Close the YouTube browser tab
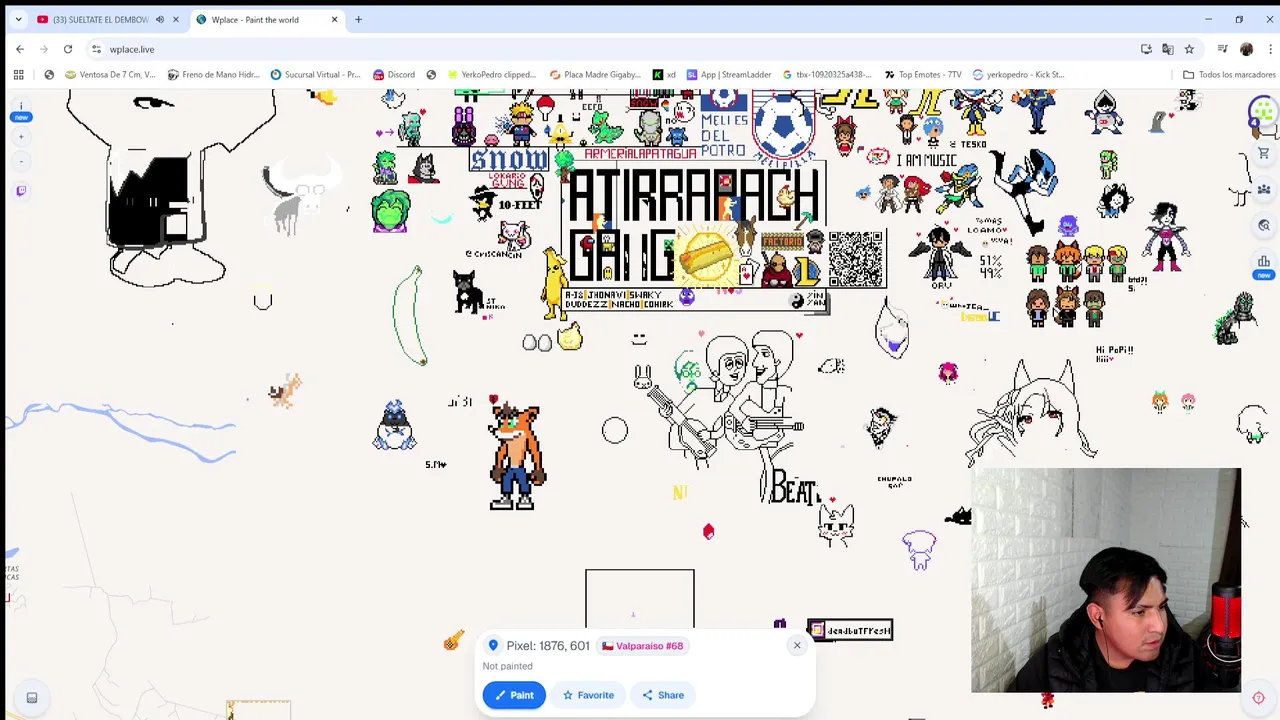Viewport: 1280px width, 720px height. (176, 19)
